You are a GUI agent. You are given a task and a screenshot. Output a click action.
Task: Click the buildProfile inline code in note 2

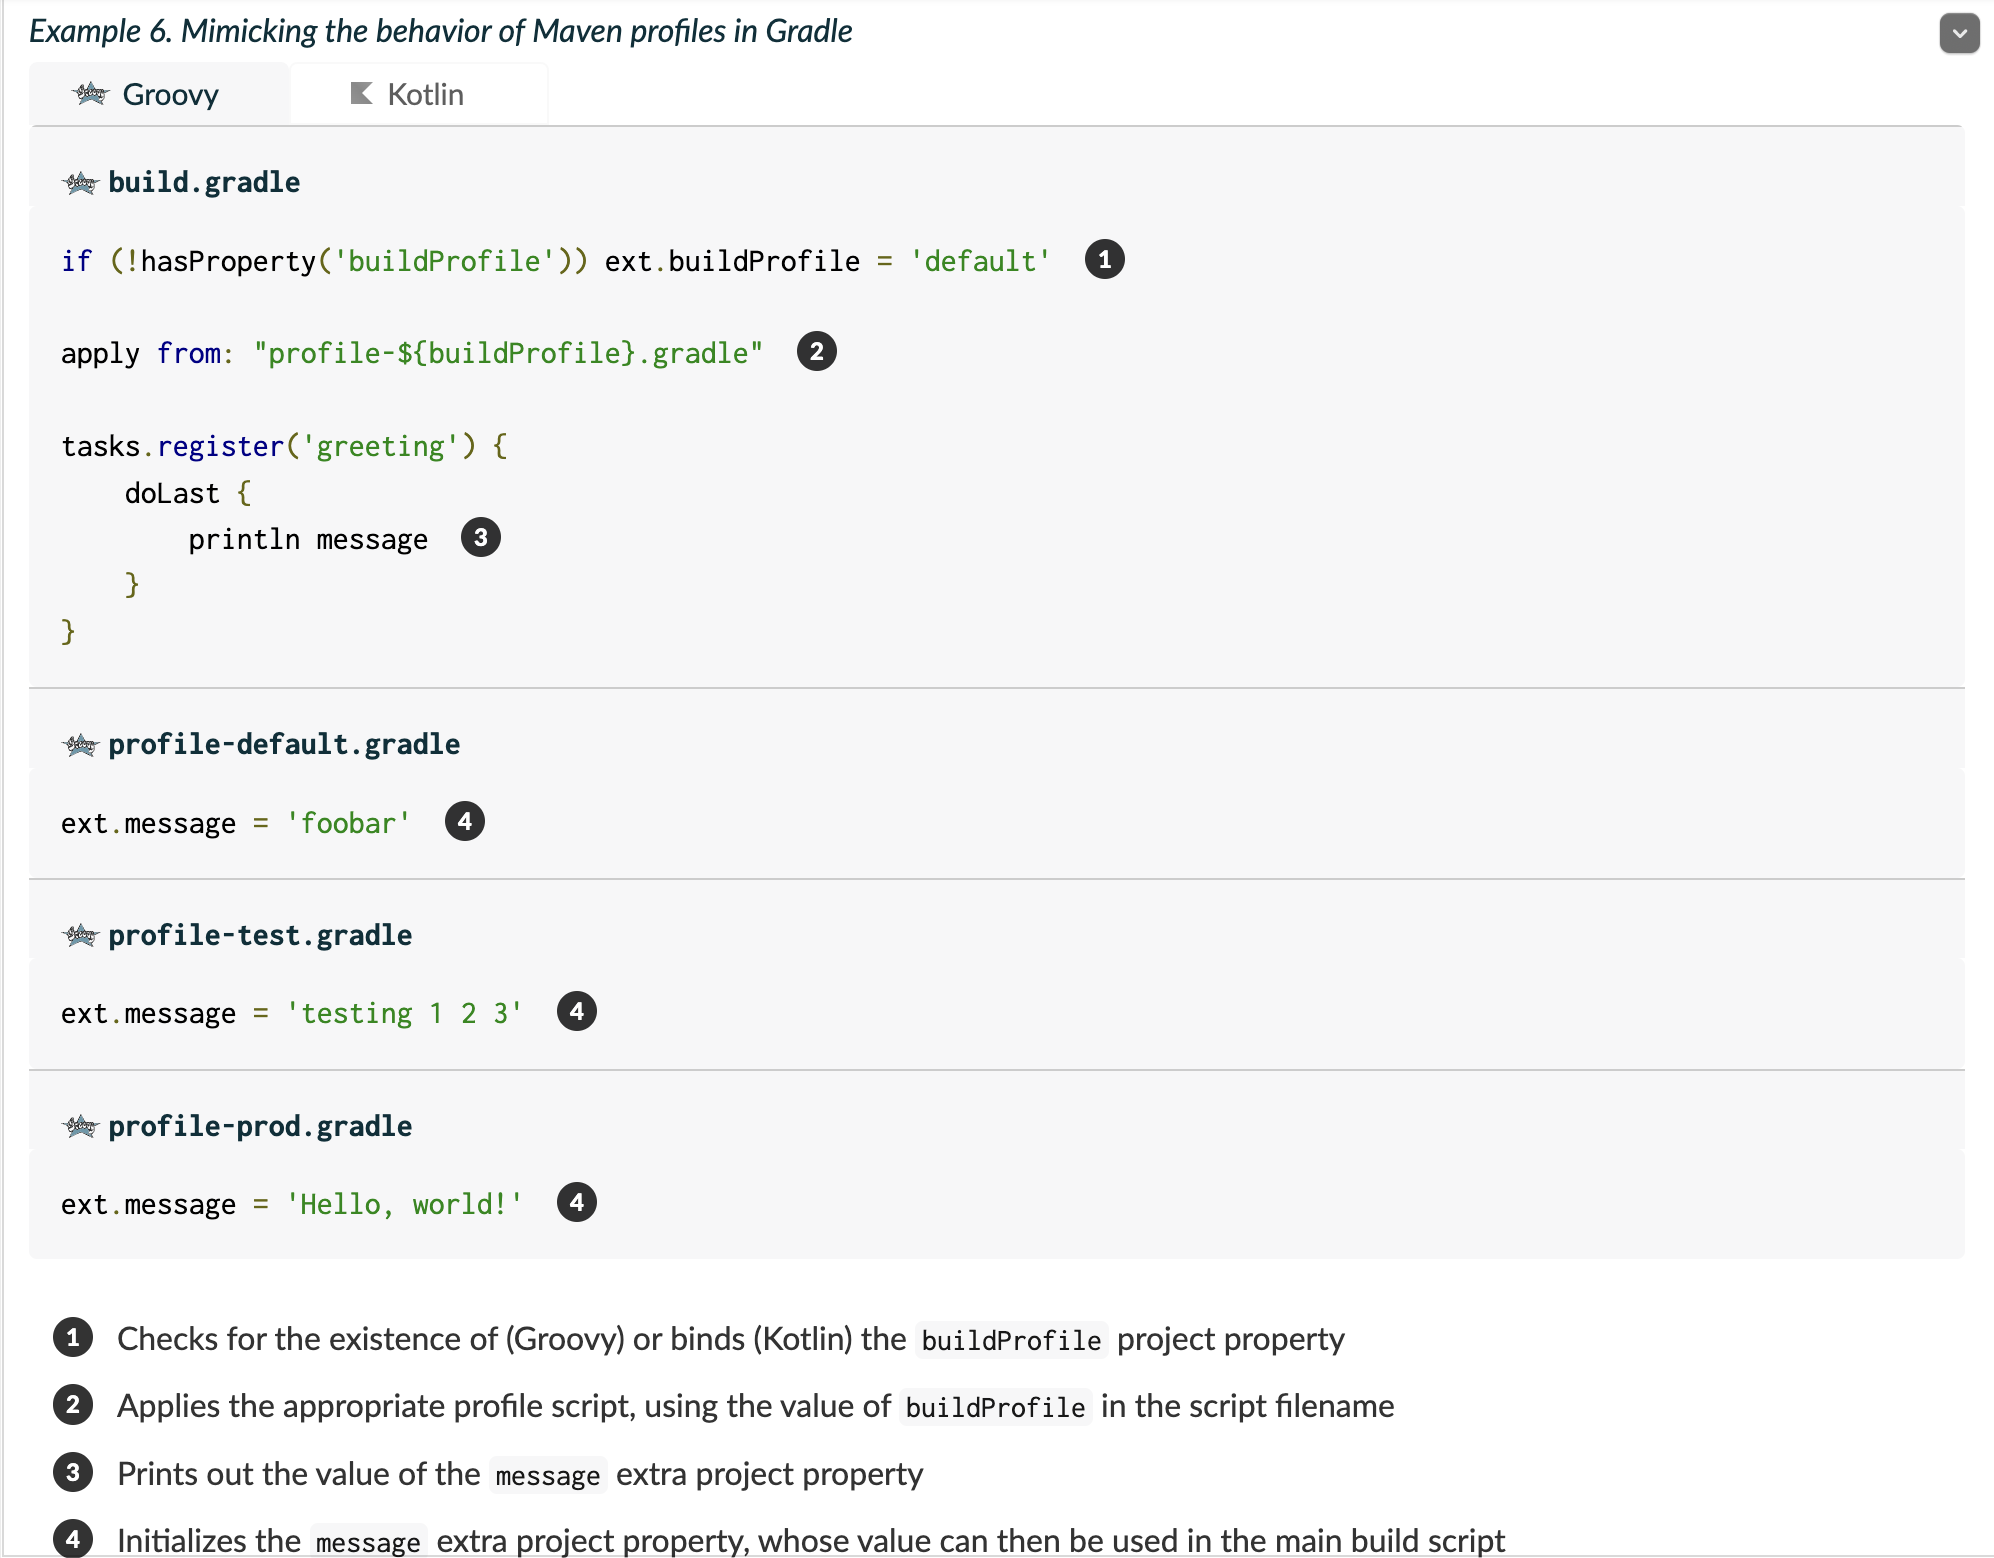[995, 1408]
